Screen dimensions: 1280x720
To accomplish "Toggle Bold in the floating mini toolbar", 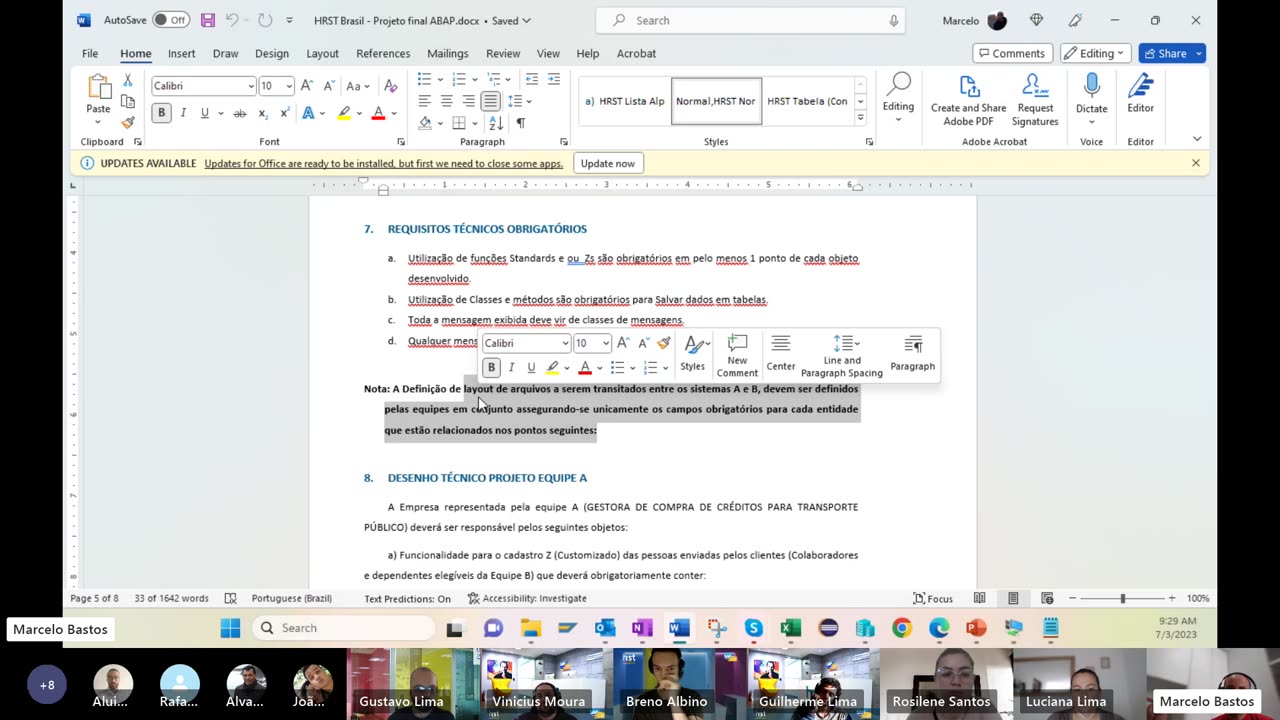I will [491, 367].
